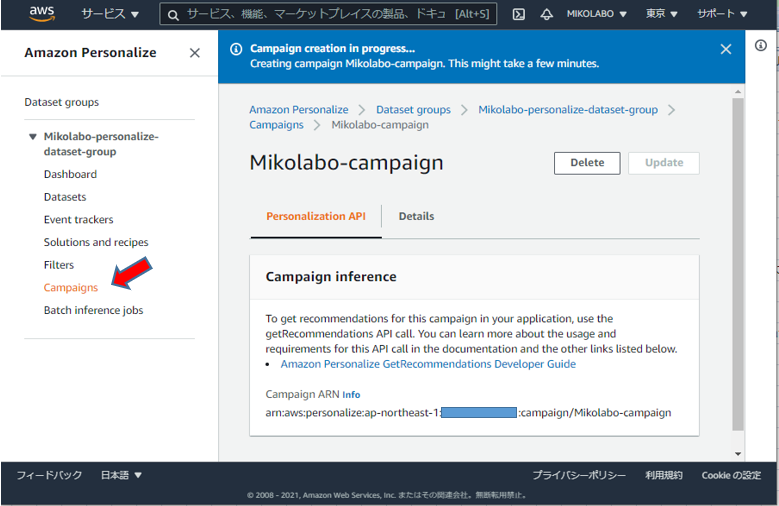Open Campaigns in the sidebar
The image size is (779, 506).
(71, 287)
